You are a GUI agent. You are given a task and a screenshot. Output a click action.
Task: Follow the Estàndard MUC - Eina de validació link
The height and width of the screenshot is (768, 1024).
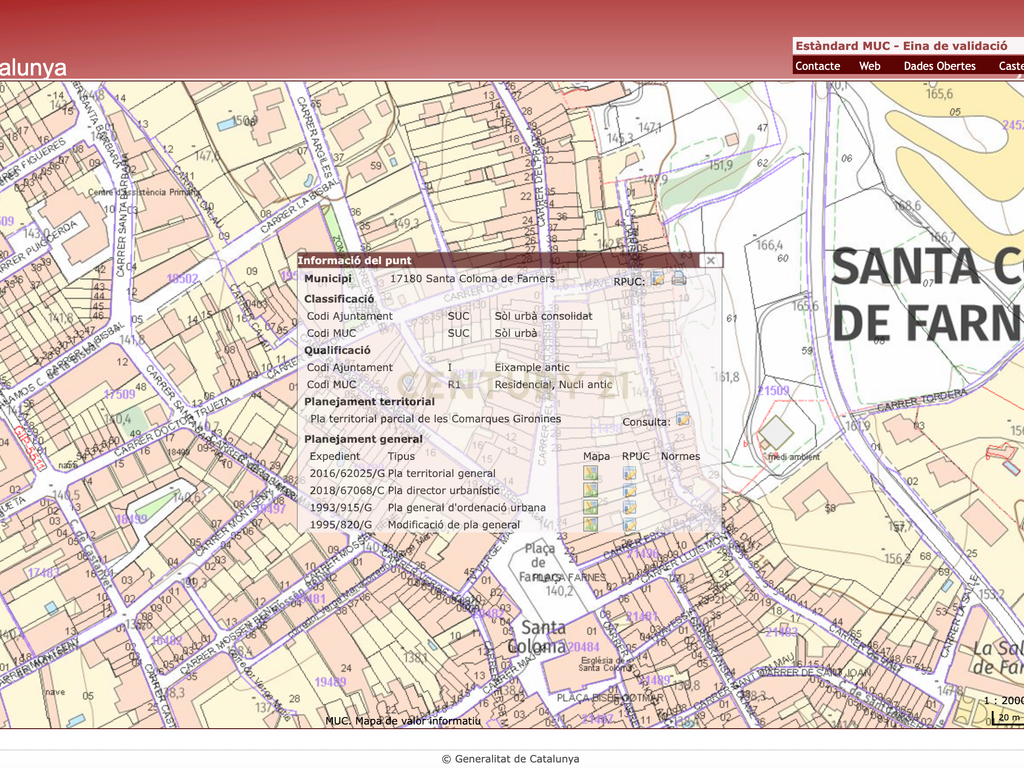click(901, 46)
